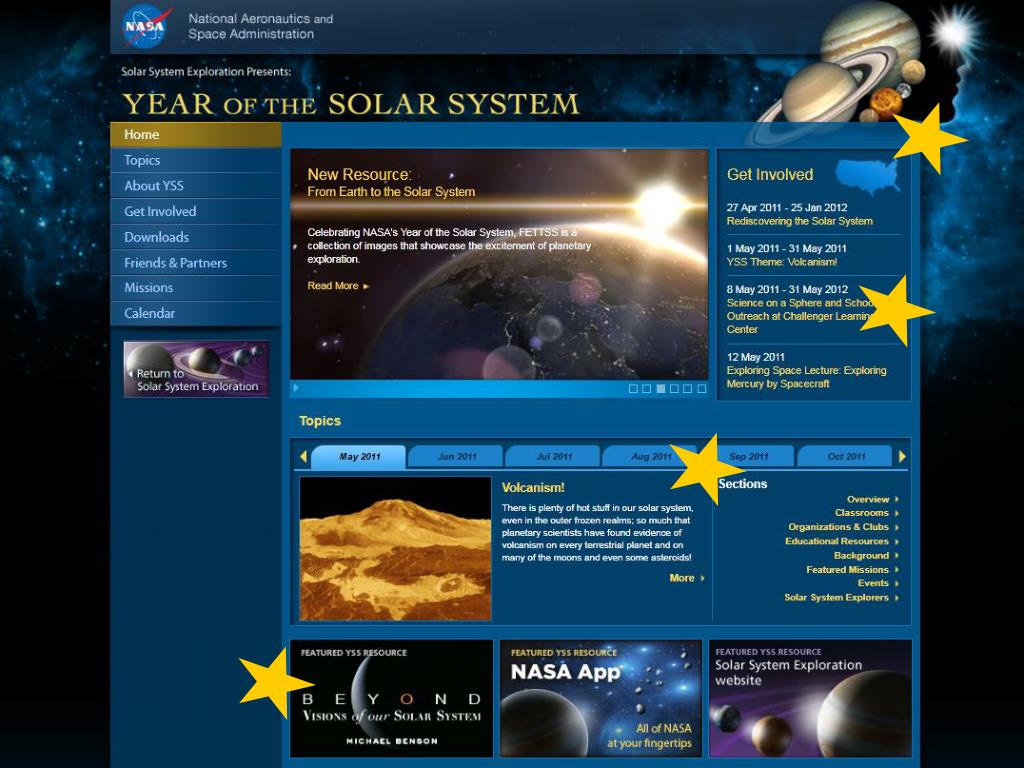Open Beyond Visions of Solar System resource

(391, 698)
